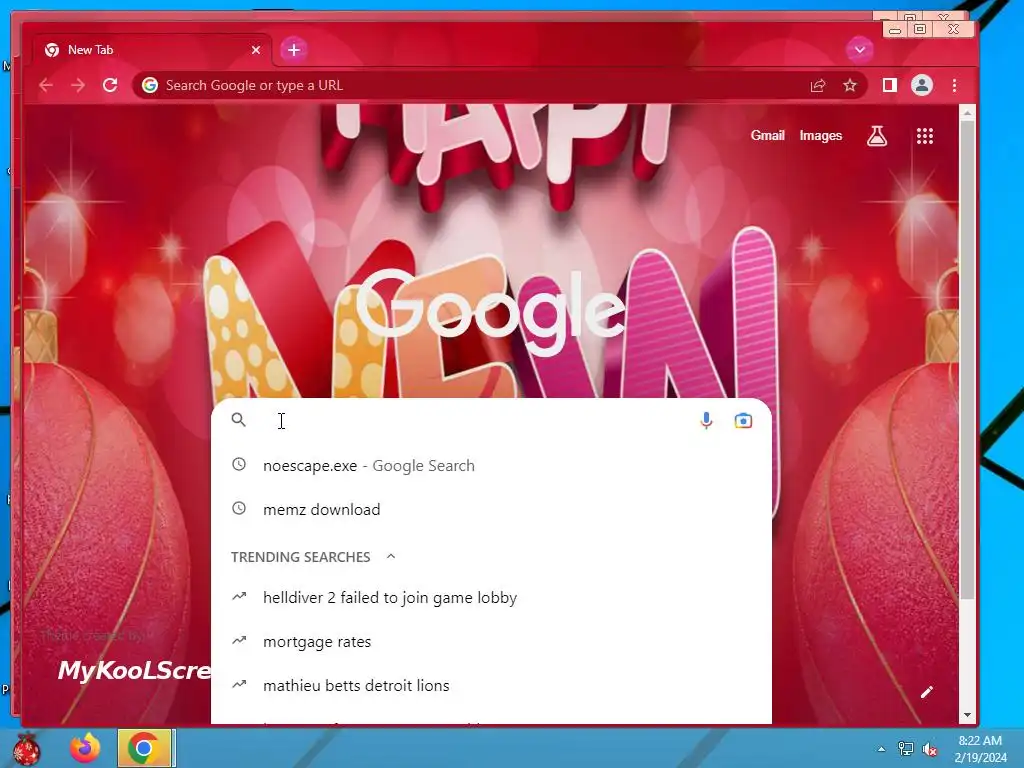Click the muted volume tray icon

click(x=929, y=749)
